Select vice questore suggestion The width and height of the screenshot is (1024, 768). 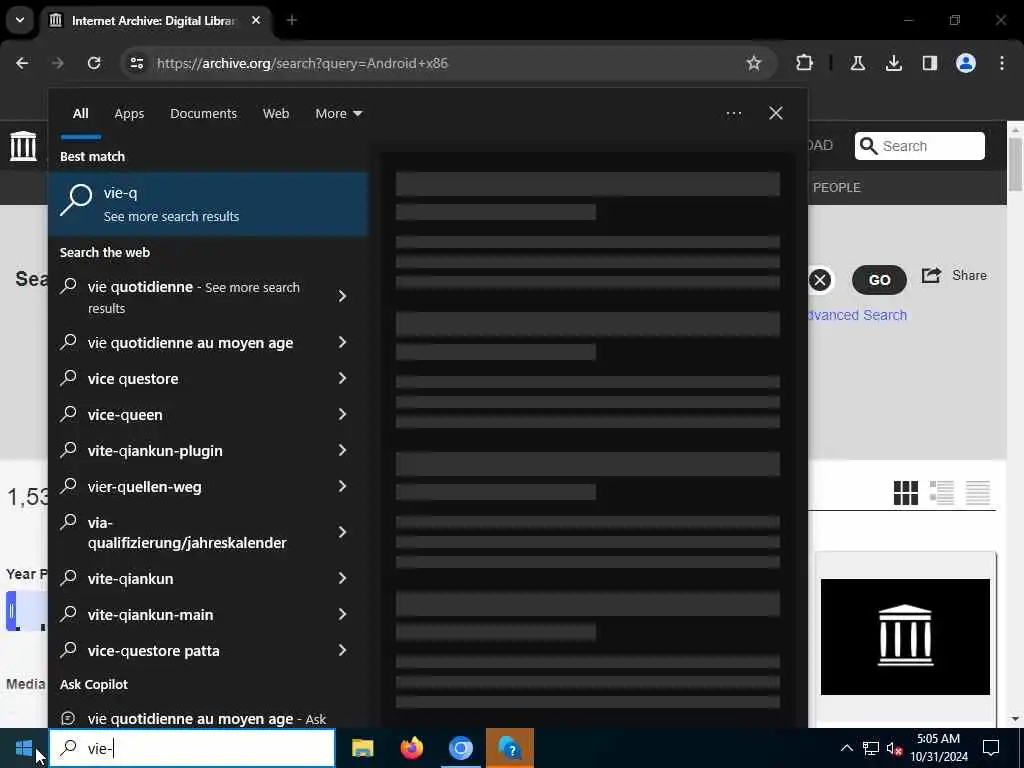133,379
